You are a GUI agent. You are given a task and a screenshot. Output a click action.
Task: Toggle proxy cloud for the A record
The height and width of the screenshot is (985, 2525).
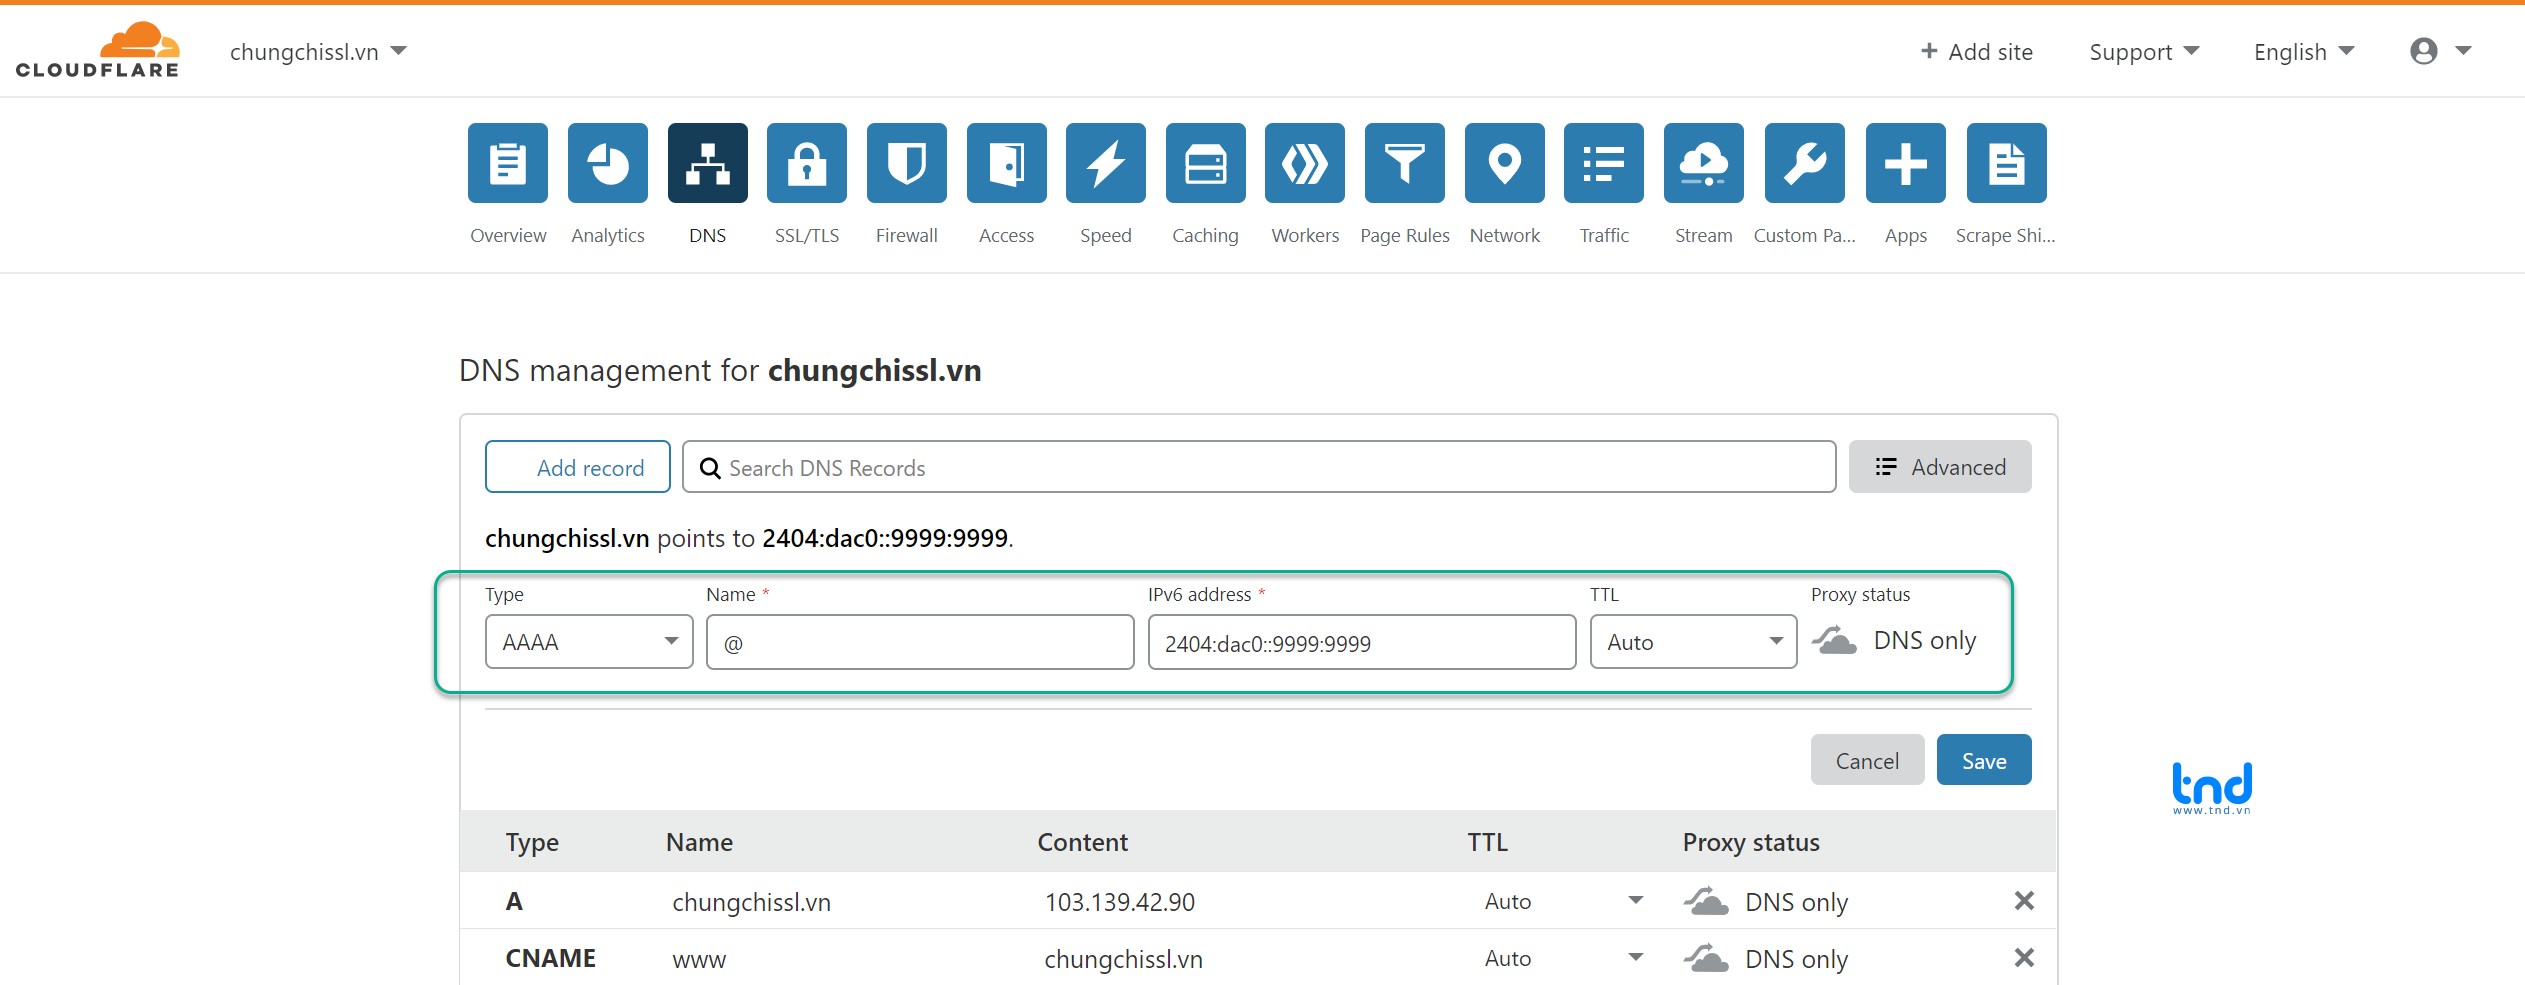[1706, 901]
